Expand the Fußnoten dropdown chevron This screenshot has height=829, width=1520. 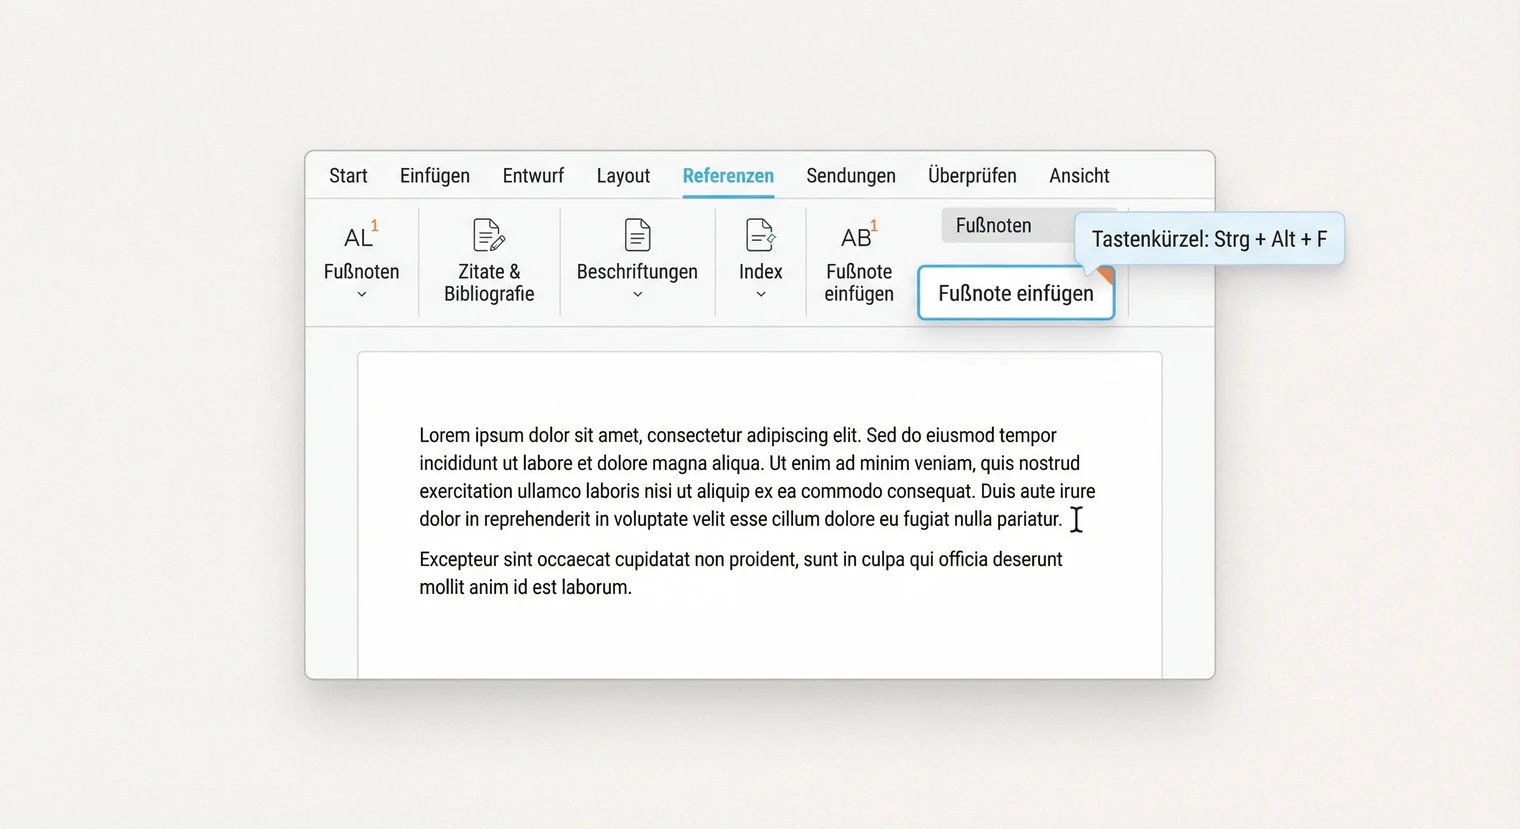(x=361, y=295)
